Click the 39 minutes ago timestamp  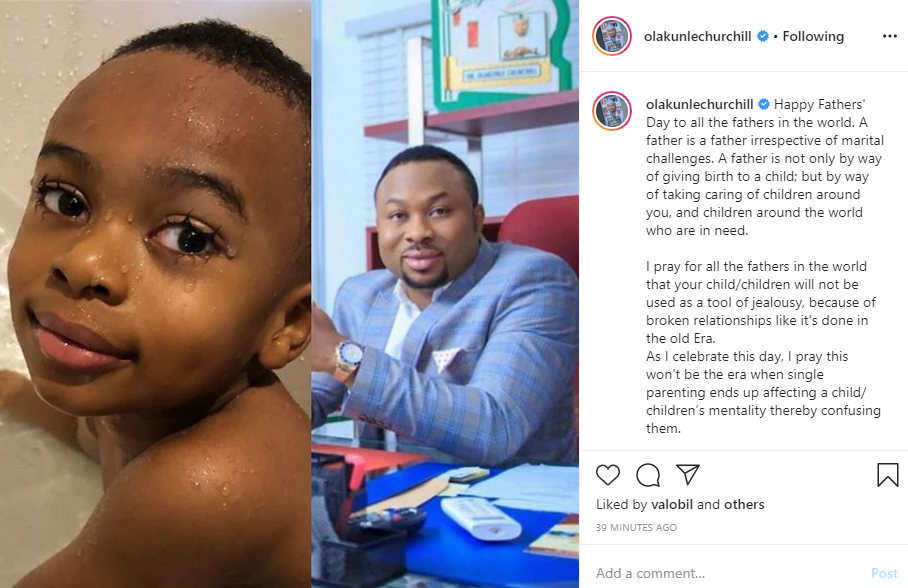click(x=636, y=527)
